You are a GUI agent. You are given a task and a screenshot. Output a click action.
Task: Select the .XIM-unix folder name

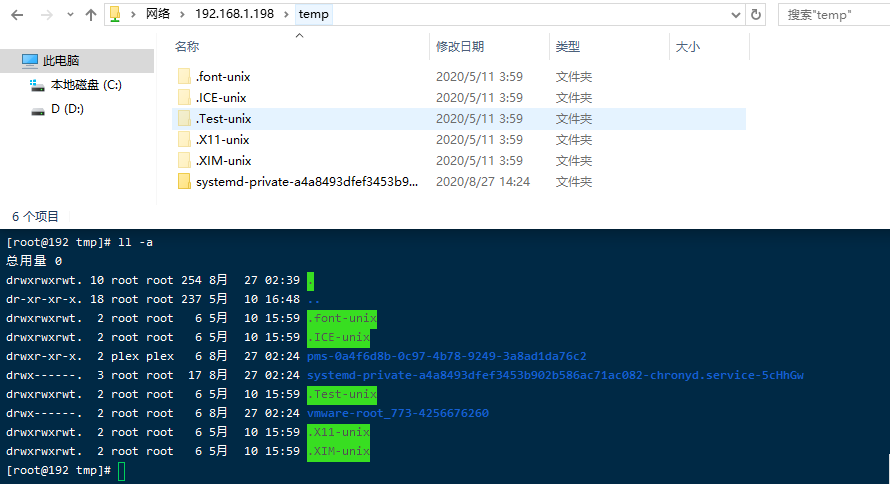click(224, 161)
